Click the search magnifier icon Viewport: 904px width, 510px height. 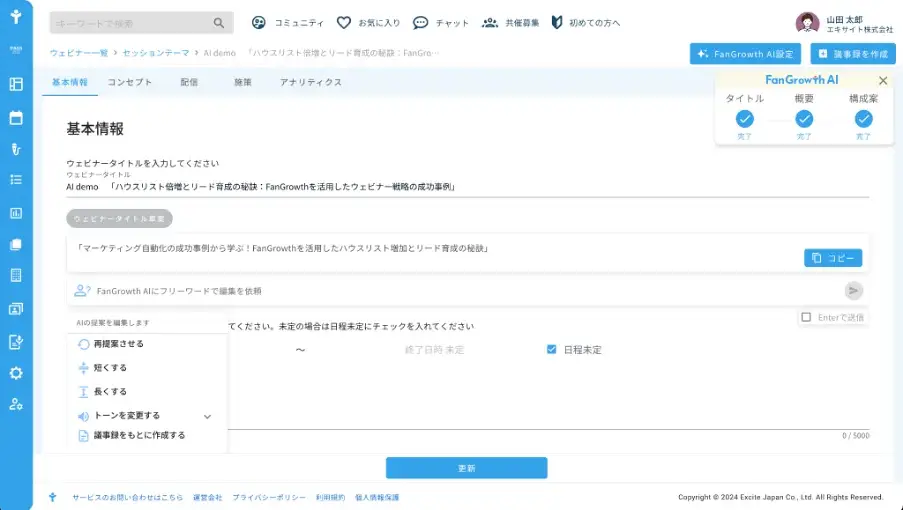[x=219, y=23]
